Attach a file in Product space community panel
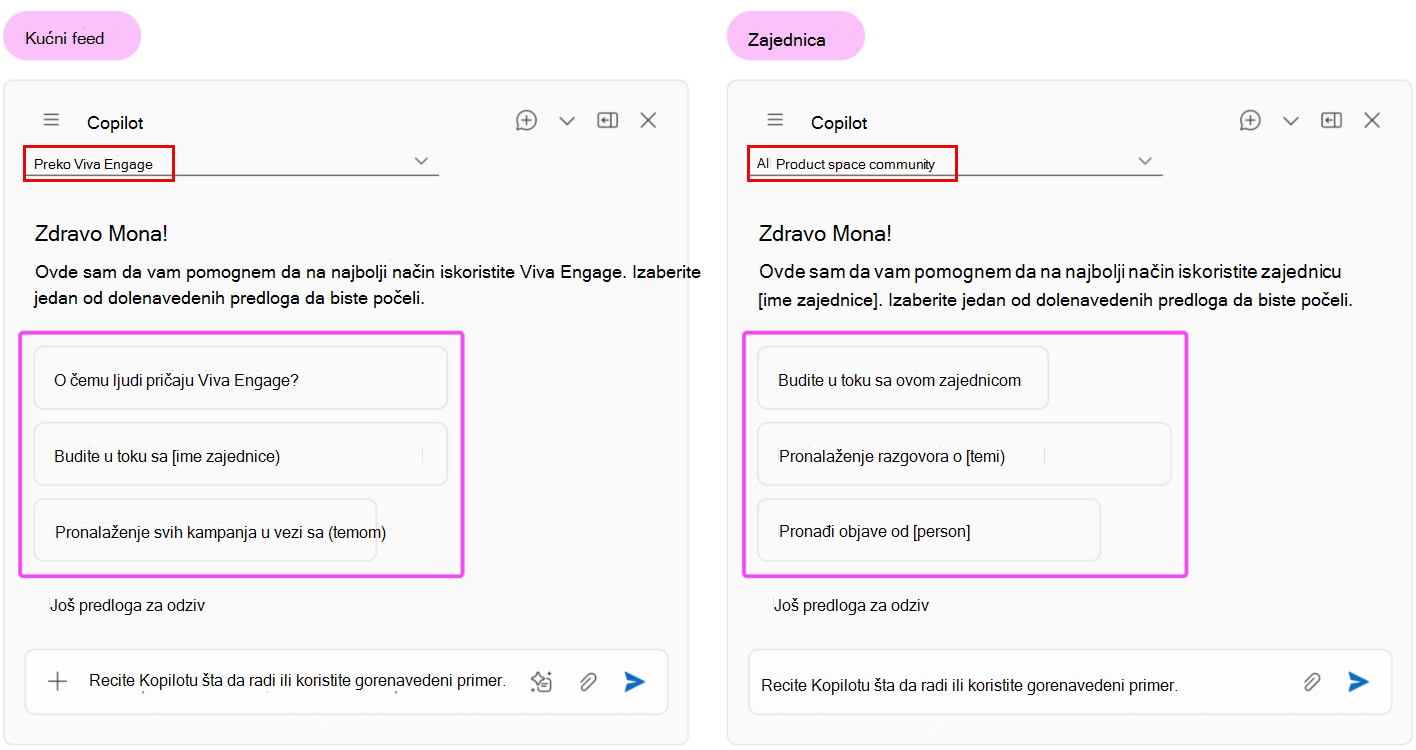This screenshot has width=1416, height=750. pos(1311,682)
